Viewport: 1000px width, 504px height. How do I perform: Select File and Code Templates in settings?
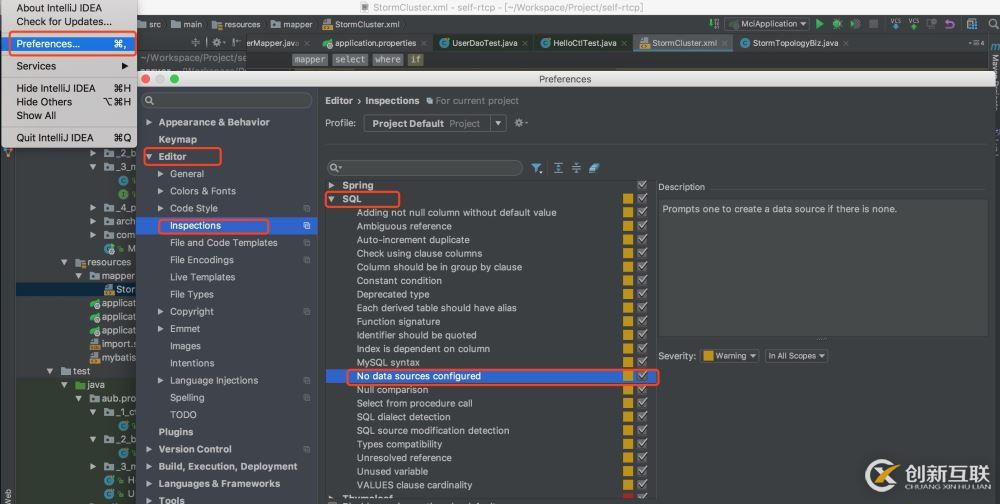(x=223, y=243)
